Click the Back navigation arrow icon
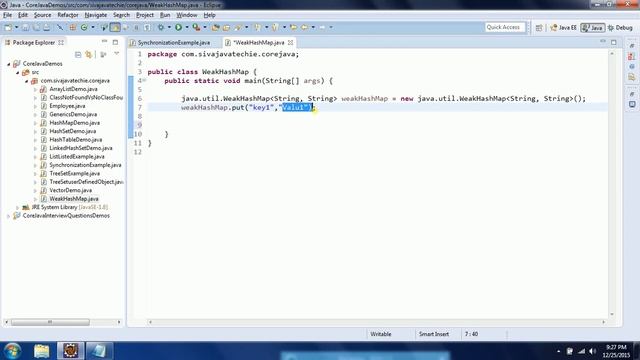The height and width of the screenshot is (360, 640). [304, 27]
